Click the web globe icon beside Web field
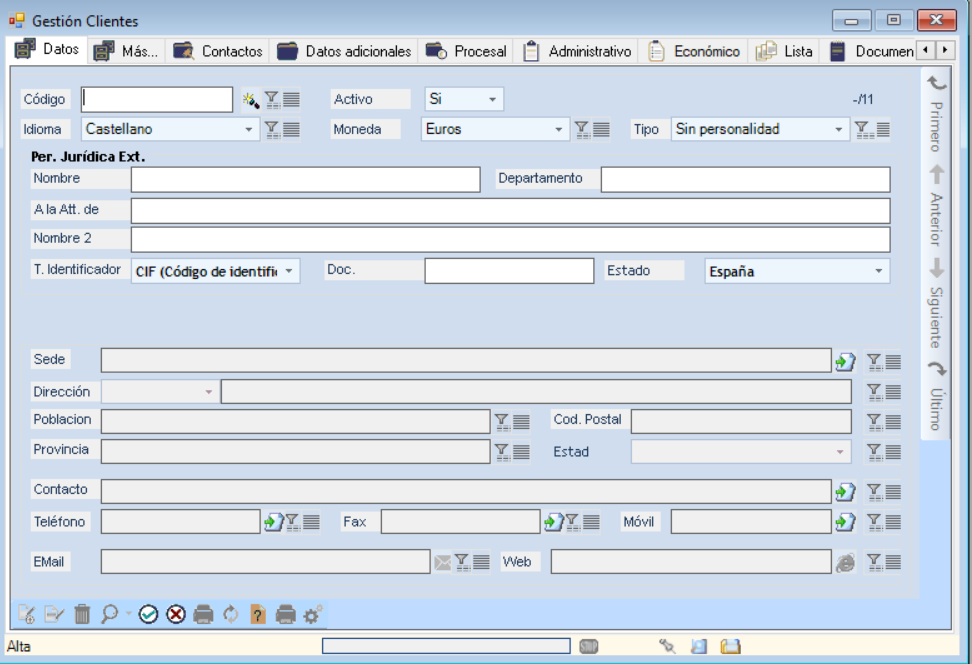The width and height of the screenshot is (972, 664). [x=845, y=562]
